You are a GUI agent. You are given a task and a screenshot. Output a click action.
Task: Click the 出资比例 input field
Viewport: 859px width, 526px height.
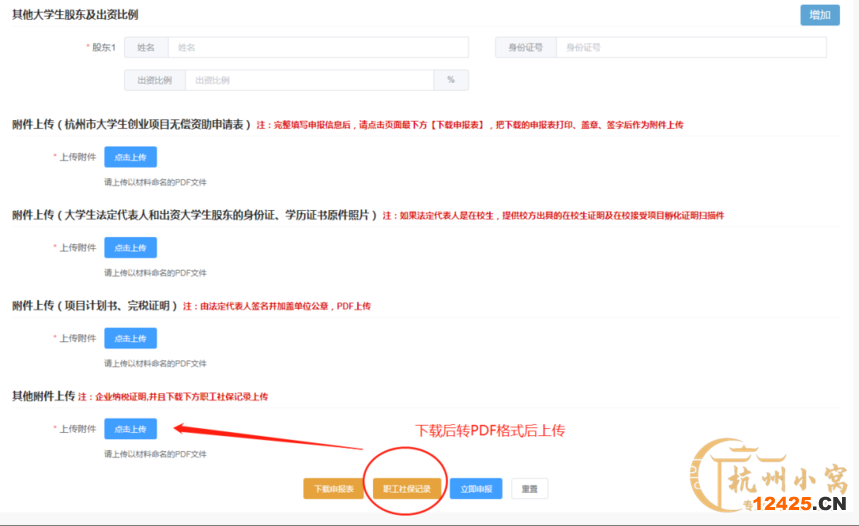pyautogui.click(x=310, y=80)
